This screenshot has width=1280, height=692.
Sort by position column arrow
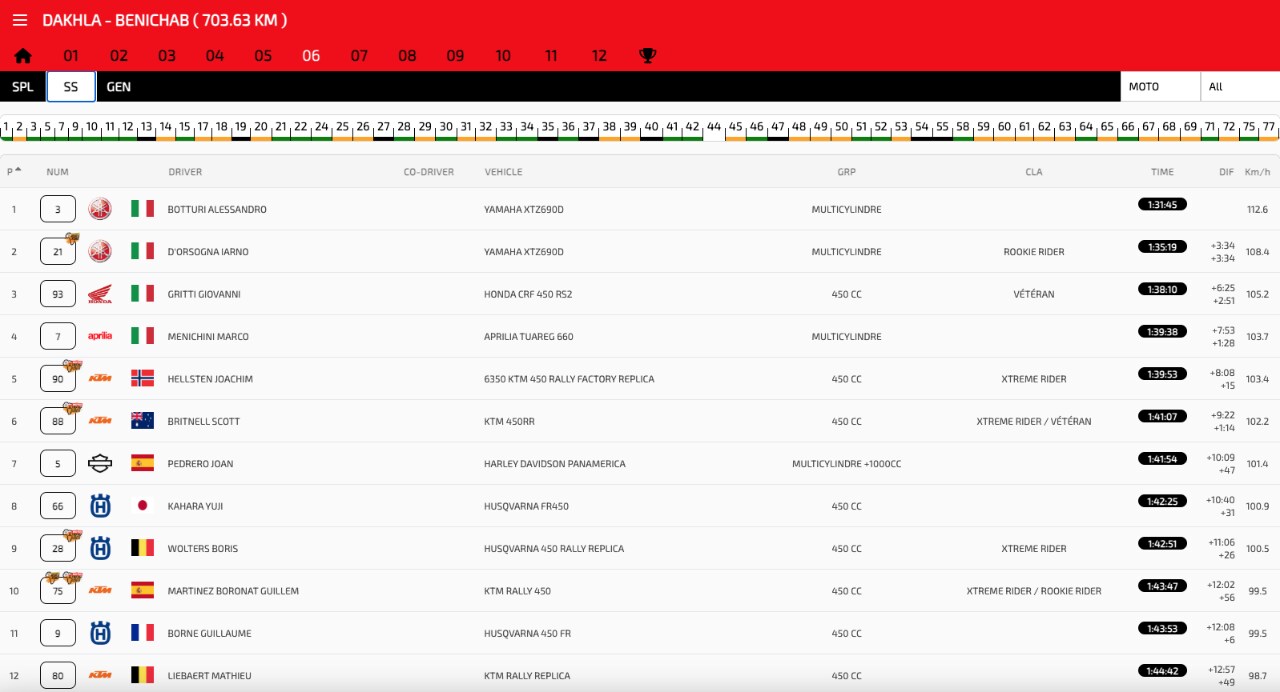click(18, 170)
